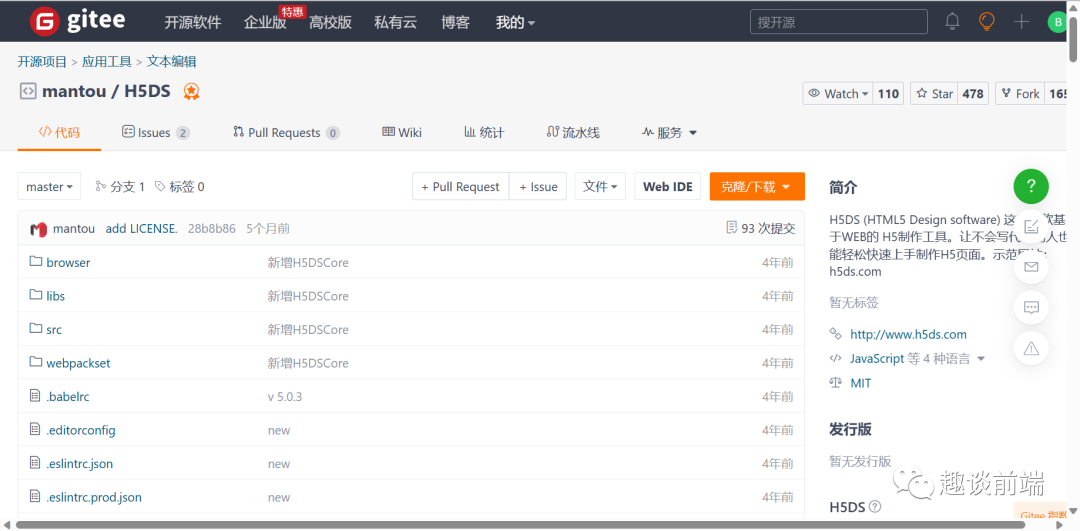The image size is (1080, 531).
Task: Fork the repository
Action: (x=1020, y=94)
